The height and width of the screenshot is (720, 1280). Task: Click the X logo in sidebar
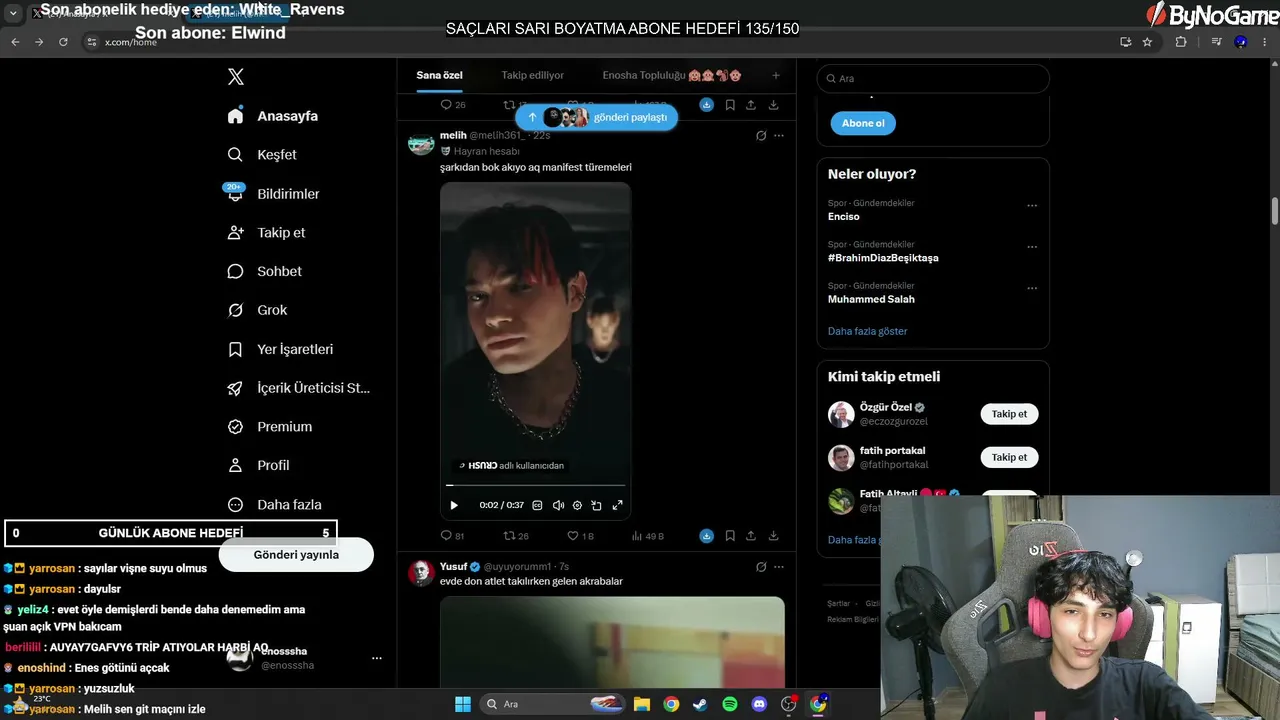[235, 77]
